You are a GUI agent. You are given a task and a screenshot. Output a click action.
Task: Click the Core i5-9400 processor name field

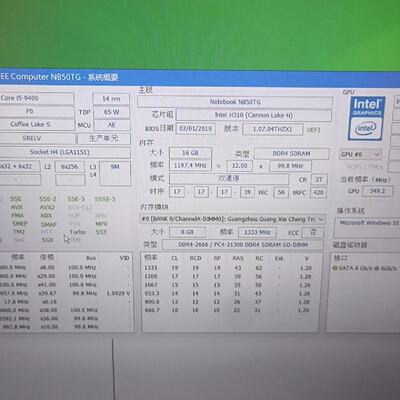(37, 98)
